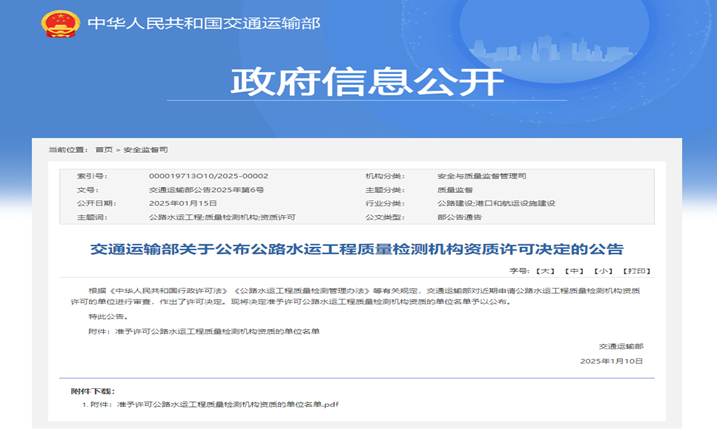The width and height of the screenshot is (717, 433).
Task: Click body line starting 附件：准予许可
Action: (x=204, y=331)
